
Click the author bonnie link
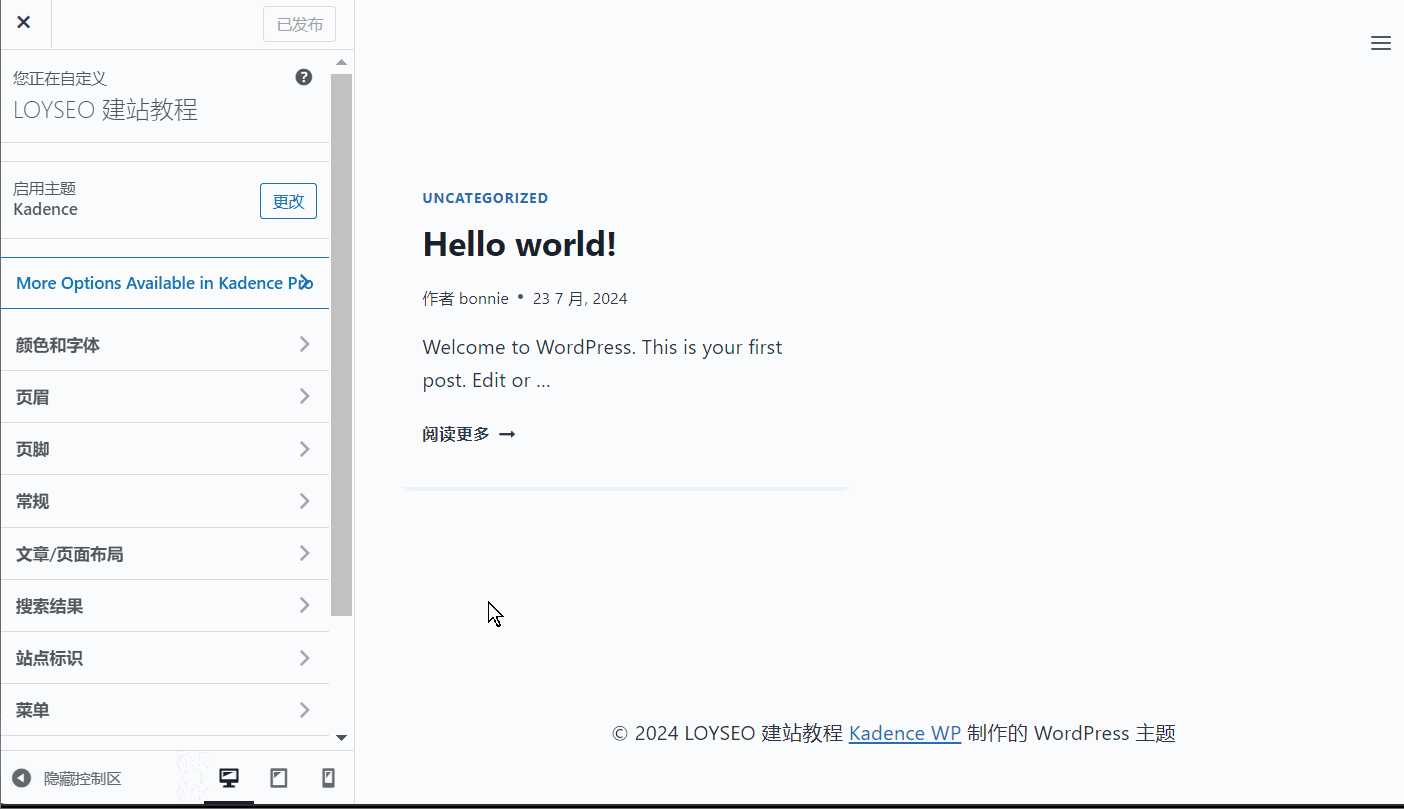484,298
